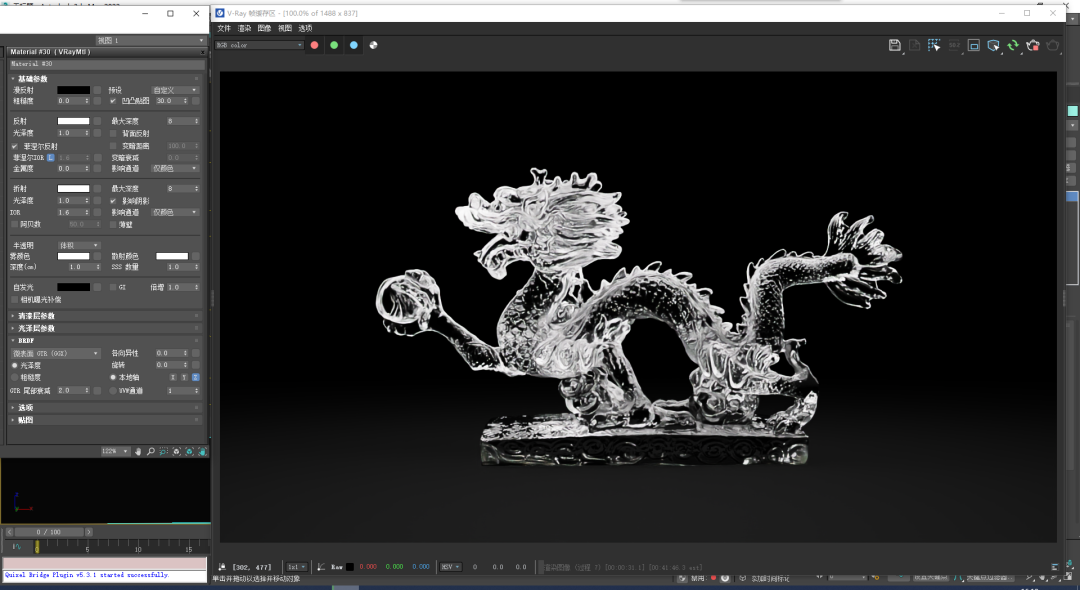
Task: Open the 渲染 menu in frame buffer
Action: coord(246,28)
